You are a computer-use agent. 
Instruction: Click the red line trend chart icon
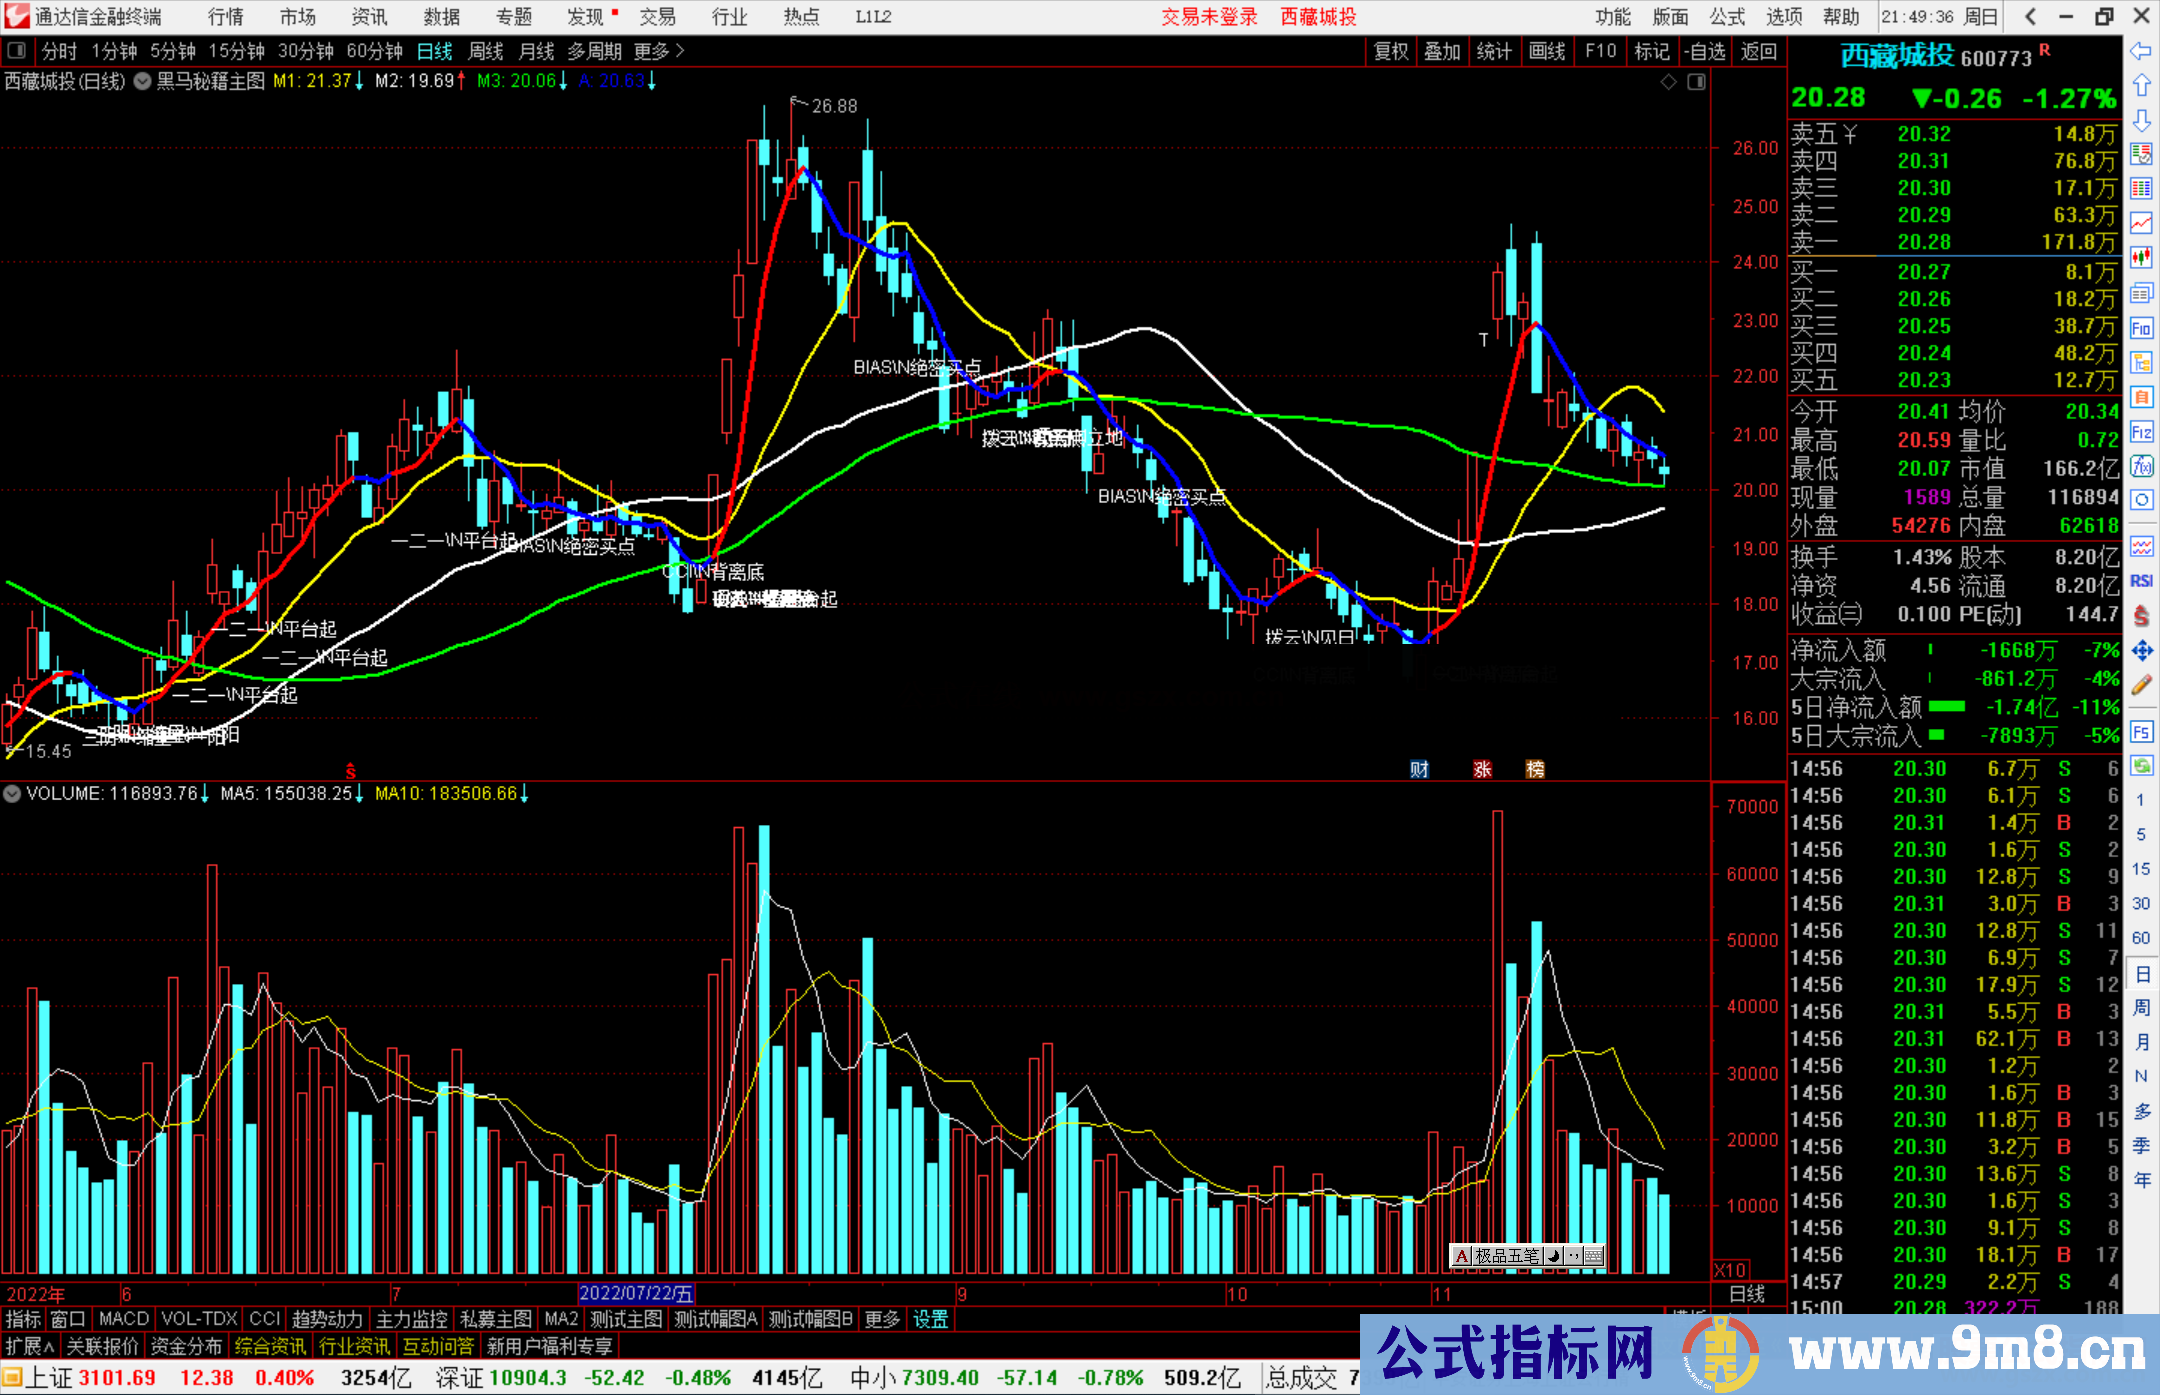(2141, 222)
